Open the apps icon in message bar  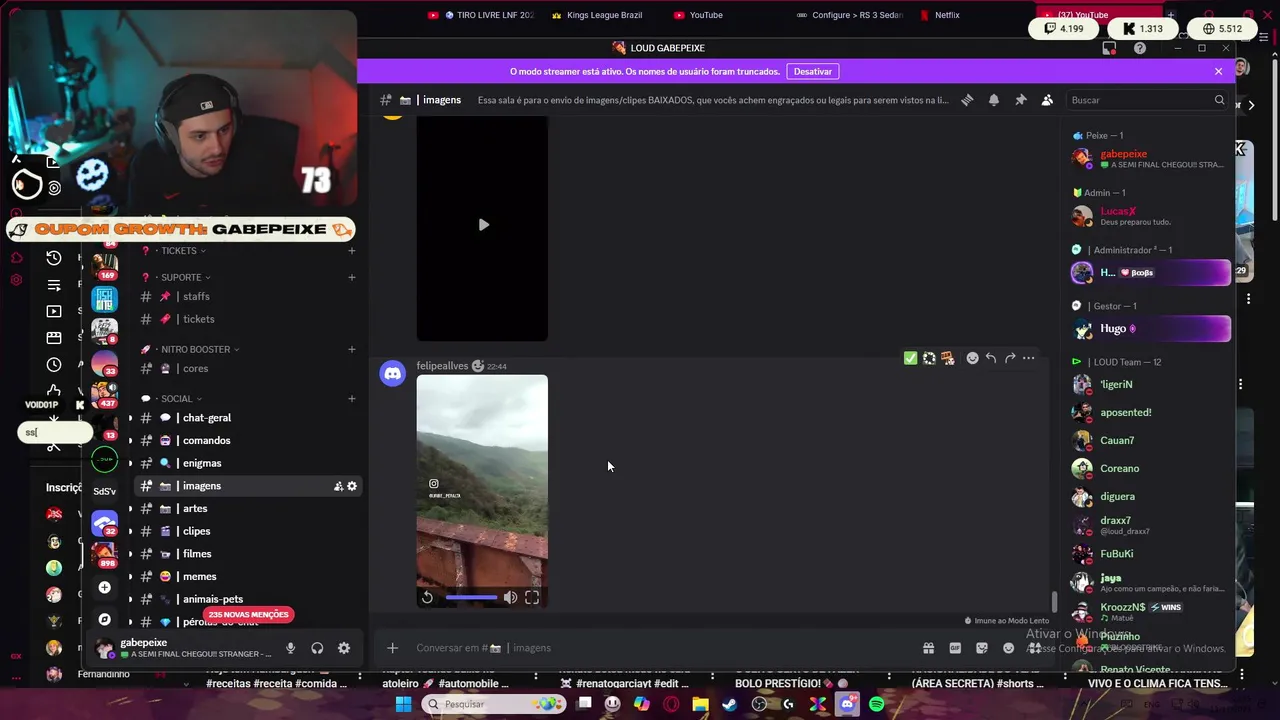pos(1034,648)
